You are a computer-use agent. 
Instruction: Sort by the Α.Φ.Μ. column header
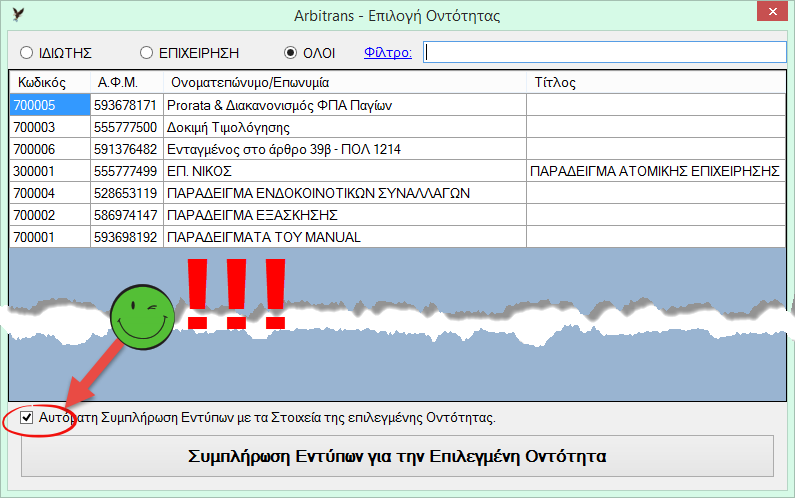(x=127, y=82)
